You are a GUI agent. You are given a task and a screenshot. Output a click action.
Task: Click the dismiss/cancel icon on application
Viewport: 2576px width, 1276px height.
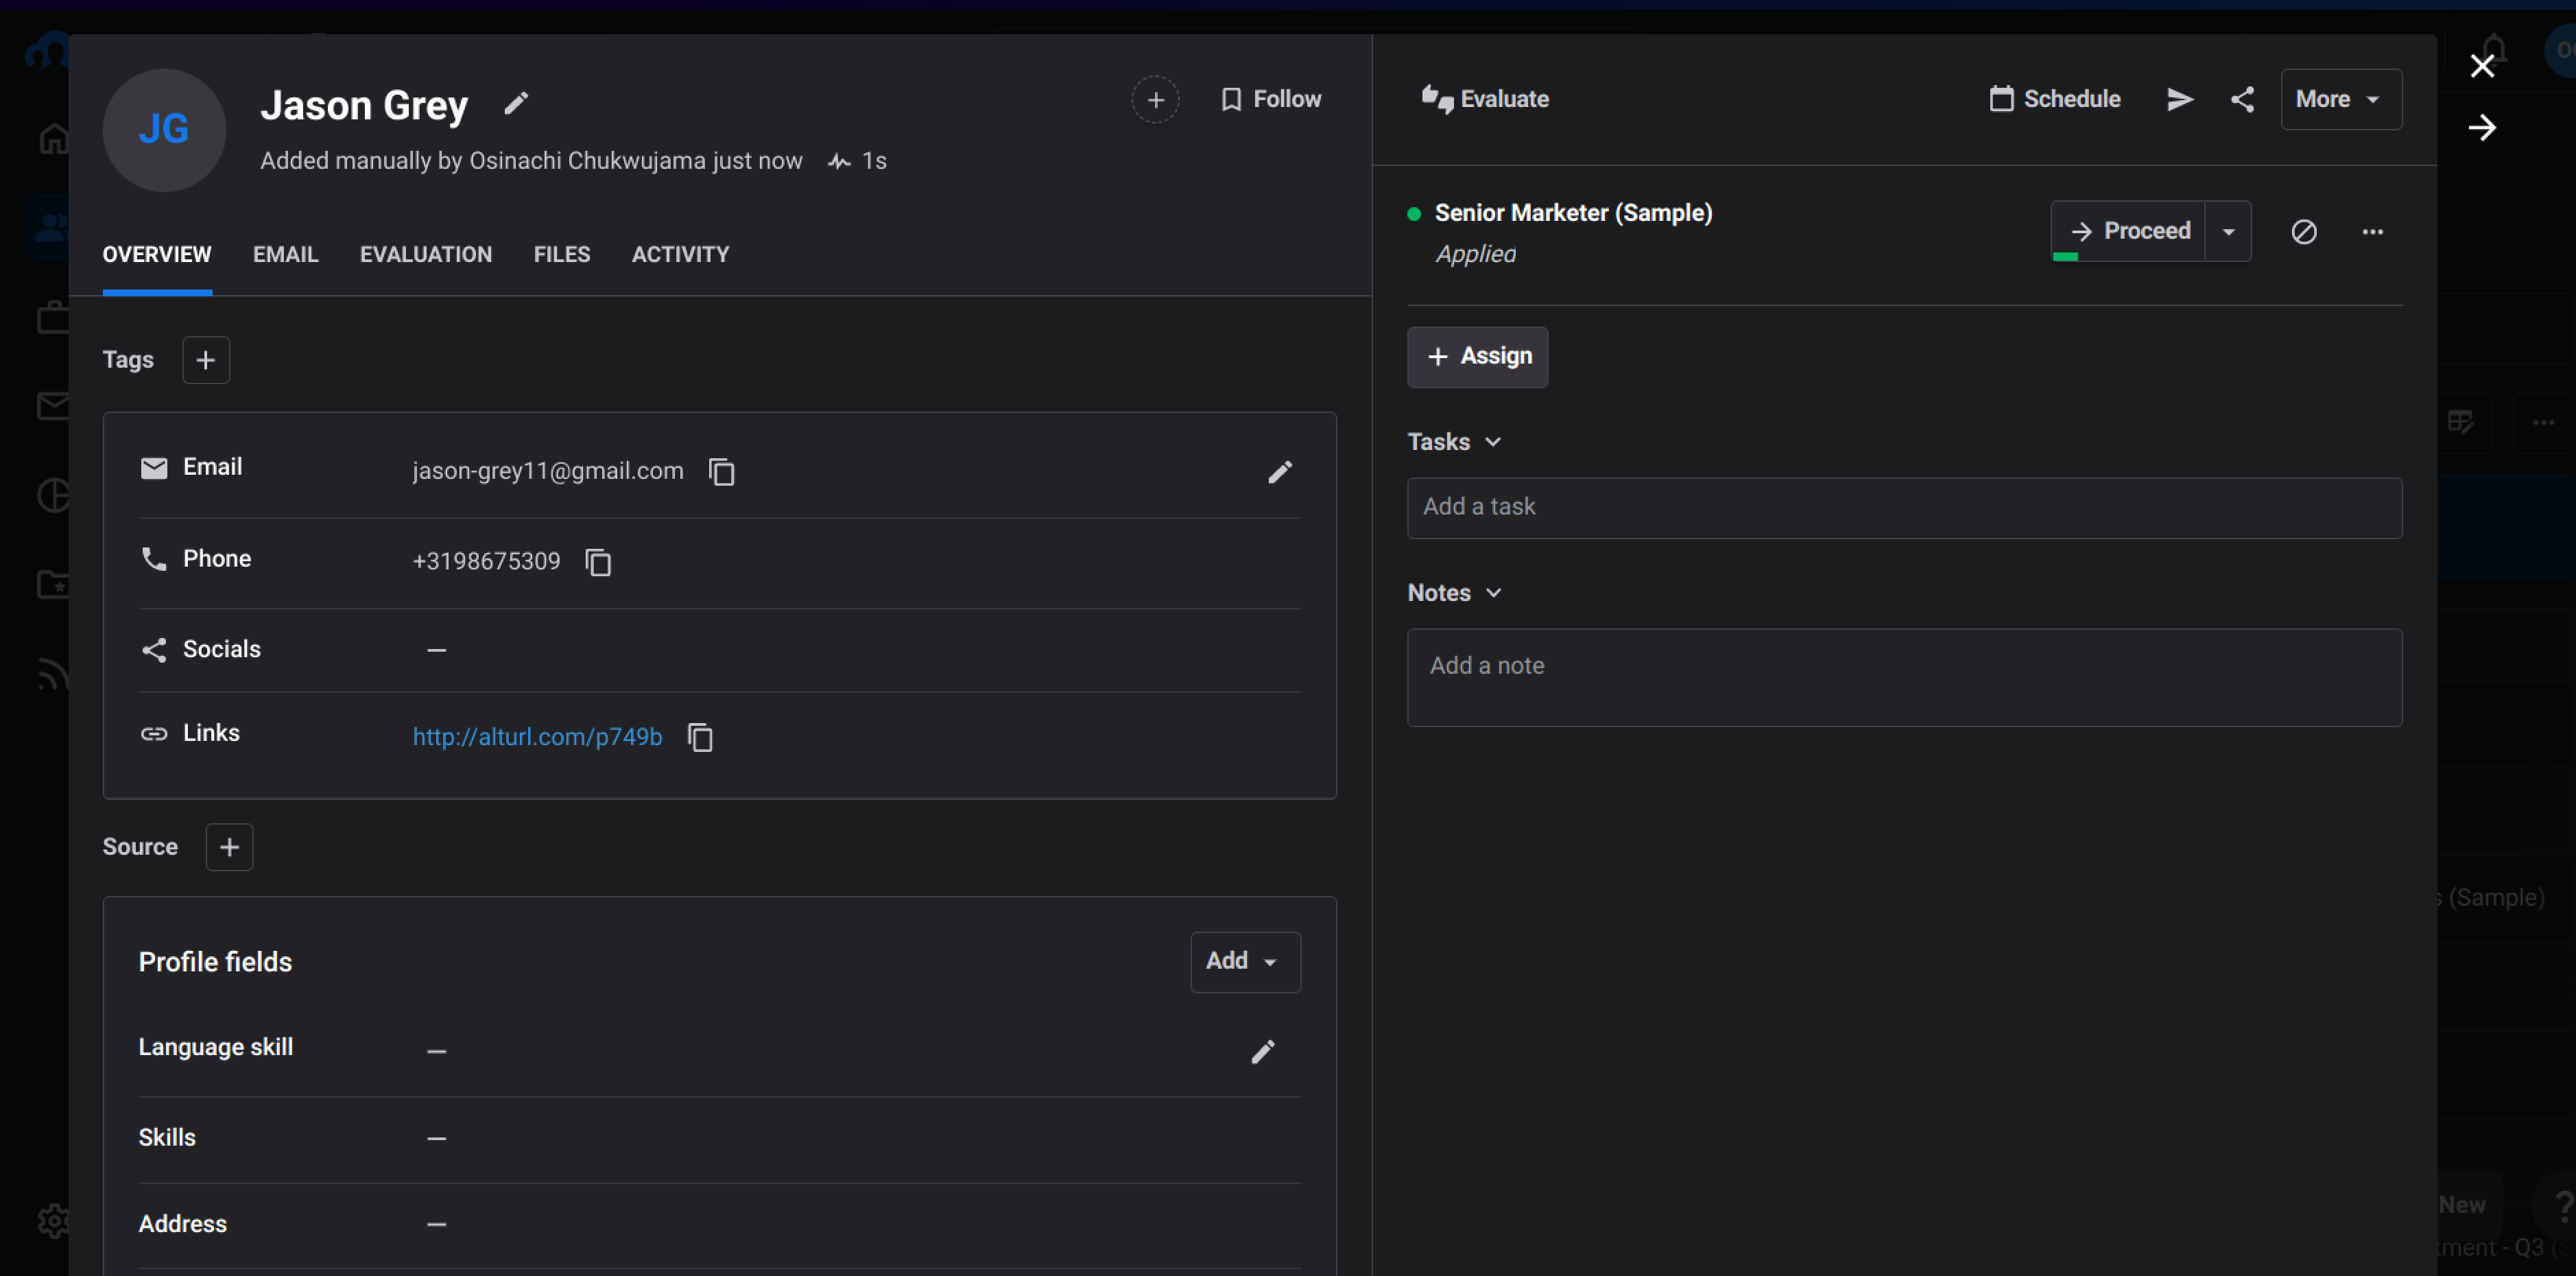click(2303, 231)
